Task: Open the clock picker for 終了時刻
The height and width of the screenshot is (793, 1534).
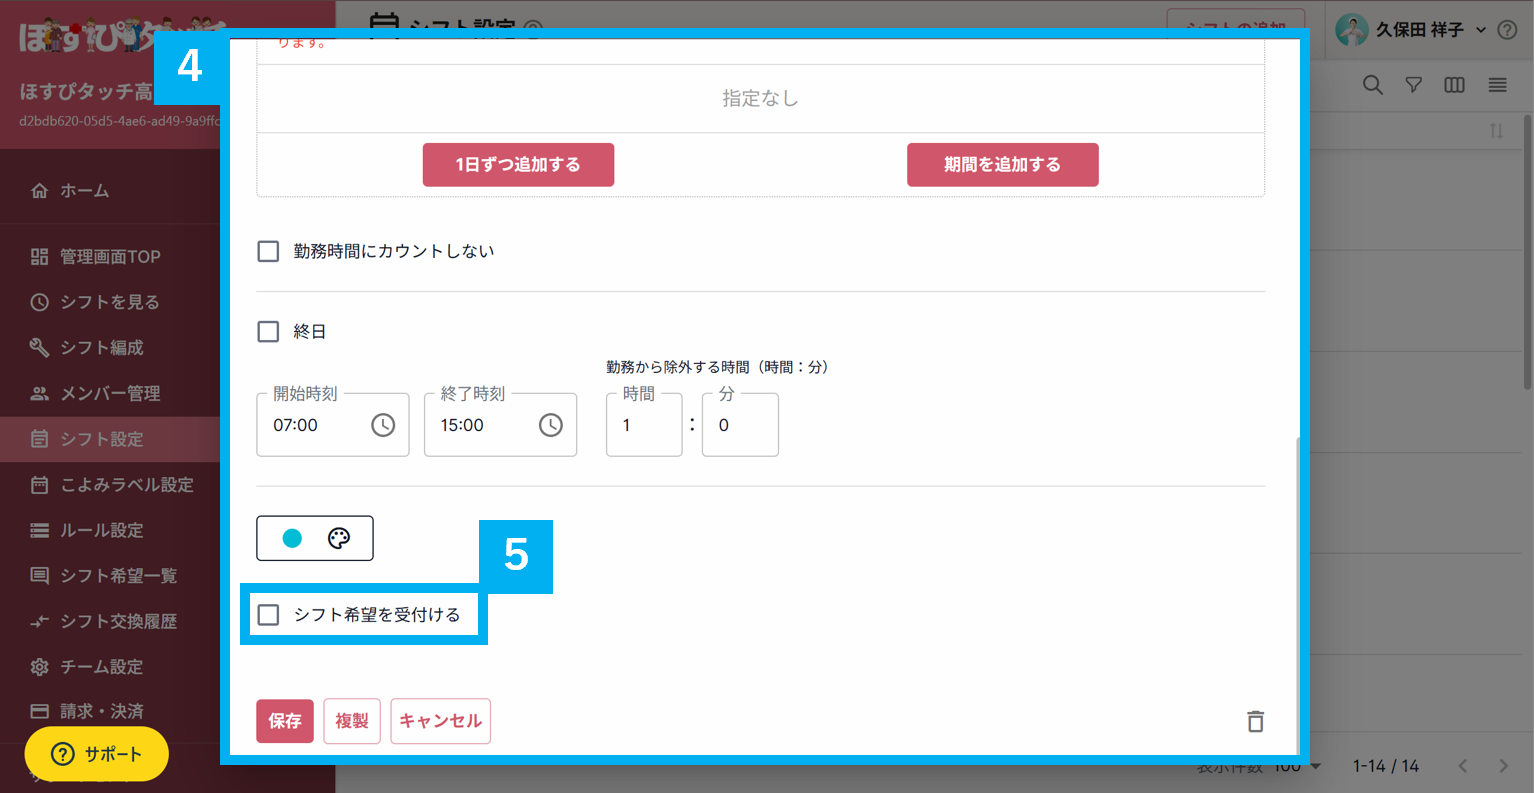Action: [x=550, y=425]
